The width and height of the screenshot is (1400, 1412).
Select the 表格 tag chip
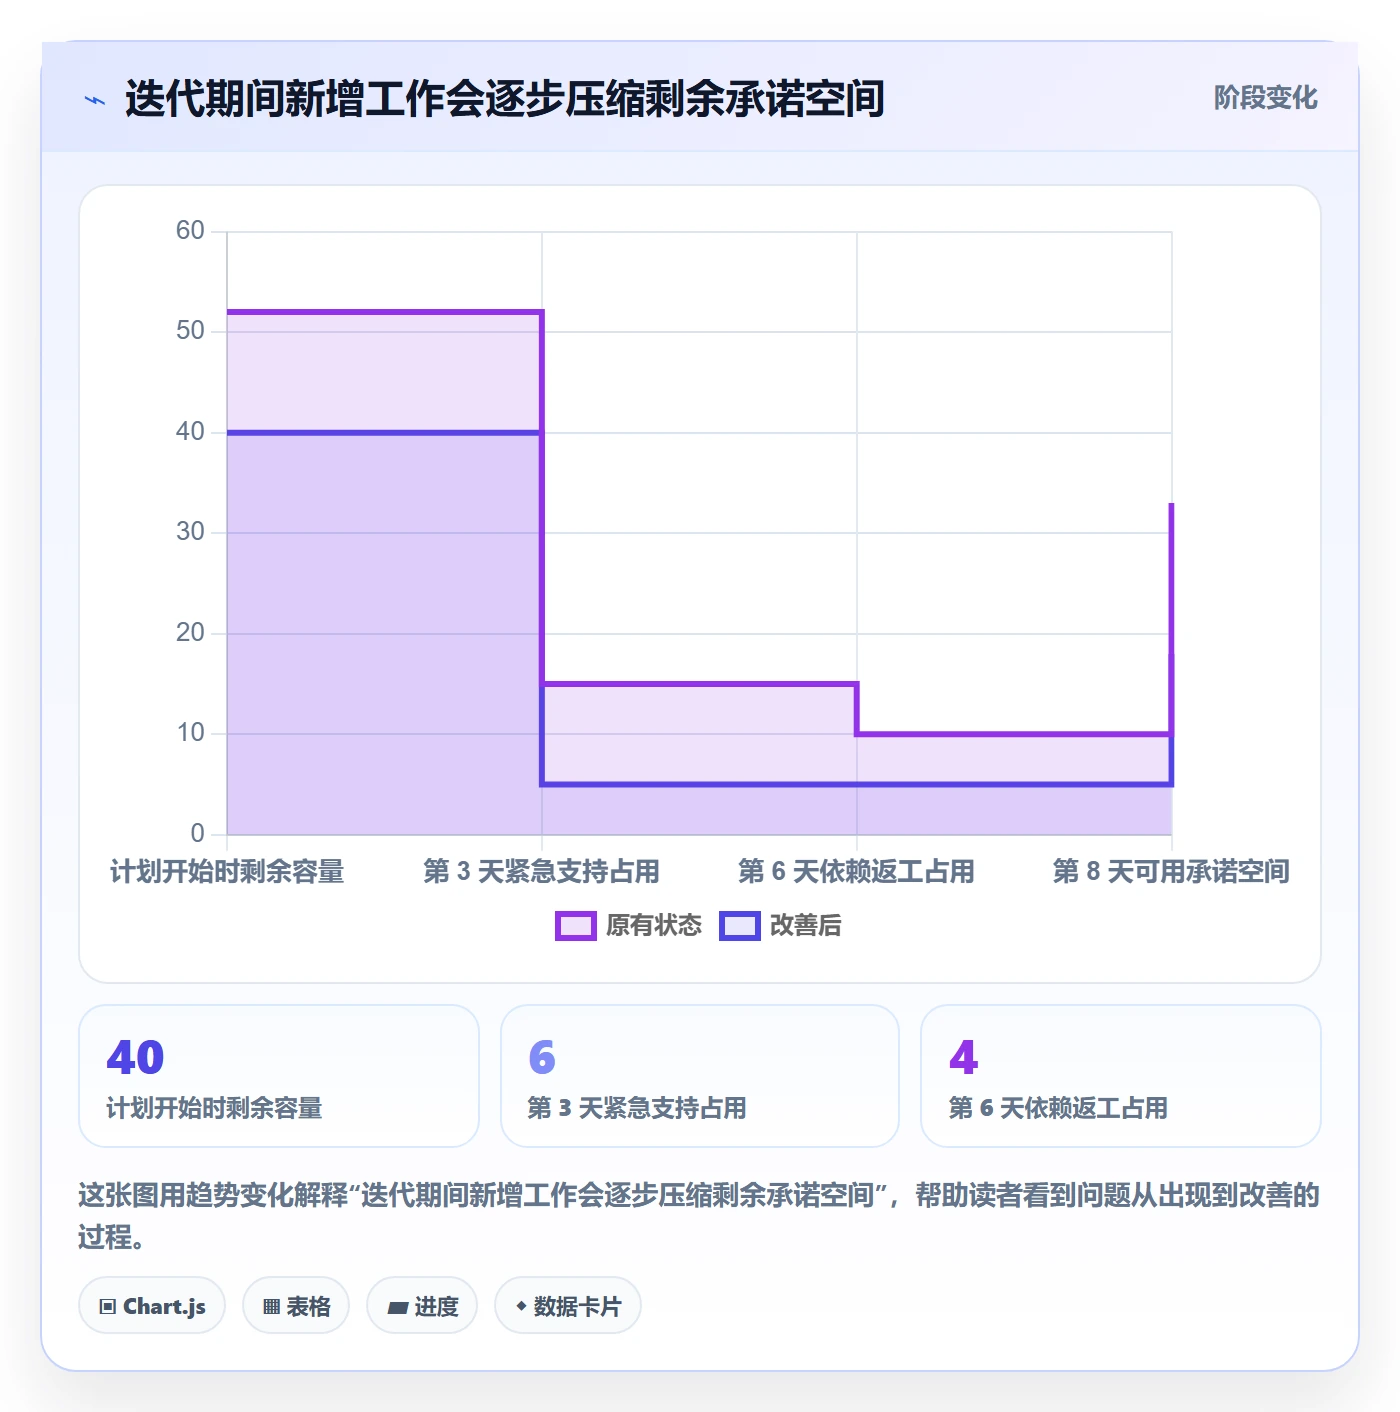[x=296, y=1306]
